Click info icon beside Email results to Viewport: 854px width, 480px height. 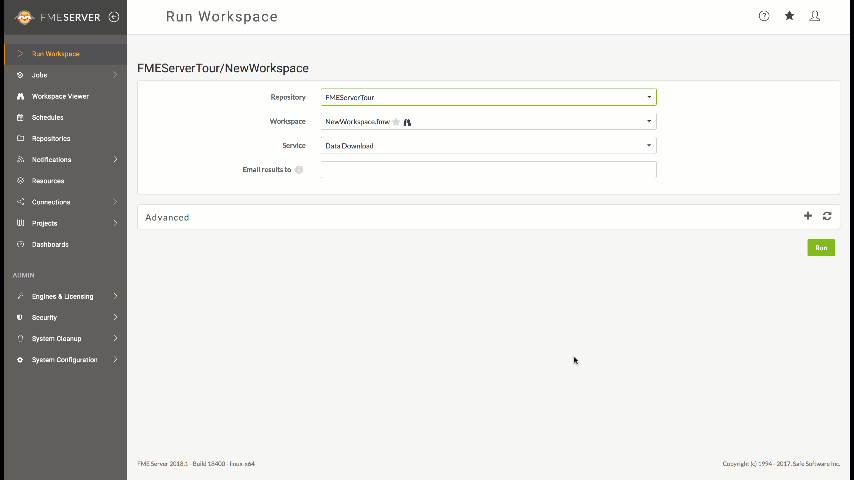tap(299, 169)
